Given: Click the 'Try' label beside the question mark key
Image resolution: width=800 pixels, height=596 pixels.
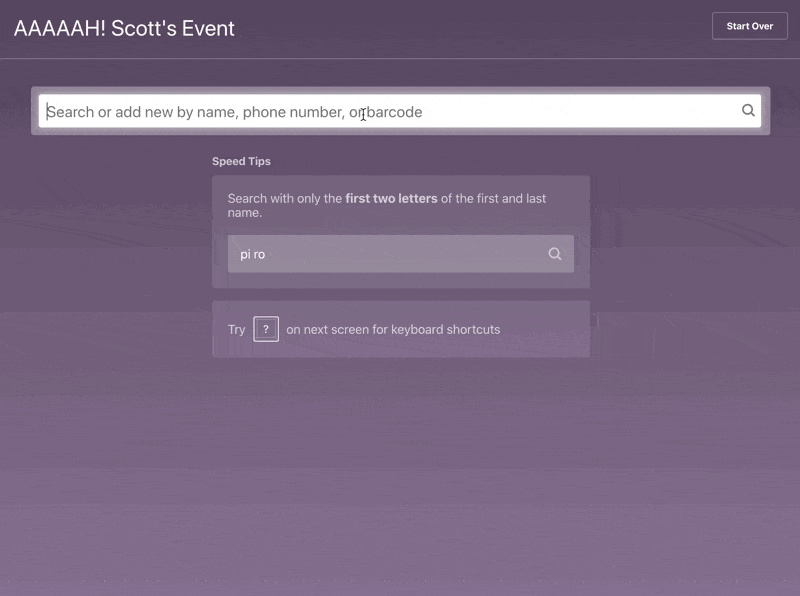Looking at the screenshot, I should coord(236,328).
